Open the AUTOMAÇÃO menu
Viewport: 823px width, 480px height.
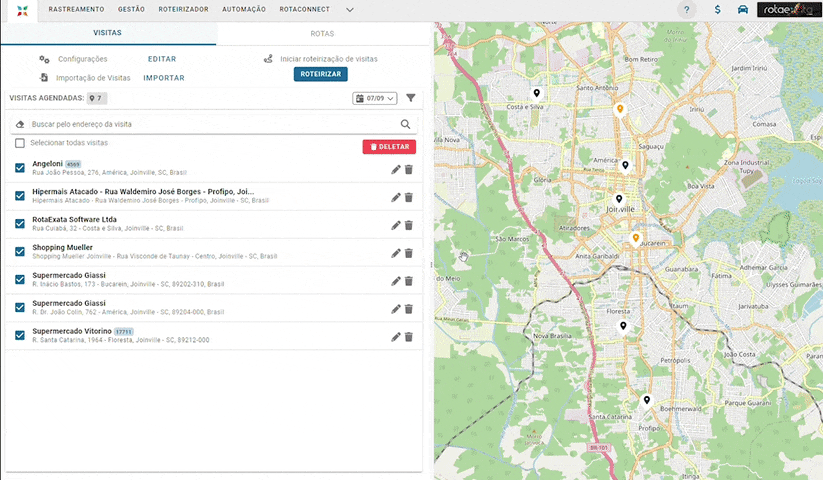tap(244, 9)
